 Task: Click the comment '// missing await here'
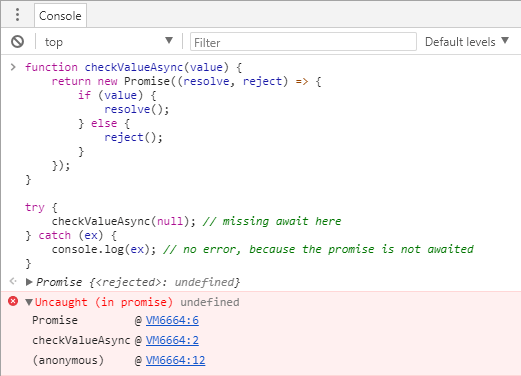pos(272,221)
